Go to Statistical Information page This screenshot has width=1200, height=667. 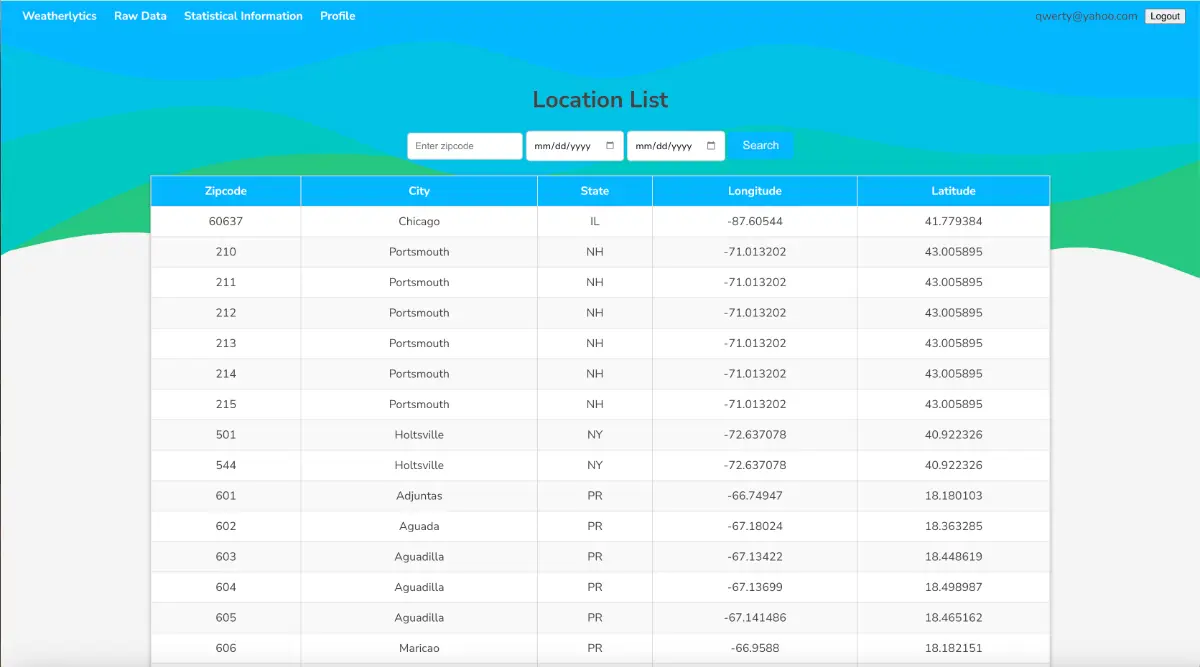pos(243,16)
